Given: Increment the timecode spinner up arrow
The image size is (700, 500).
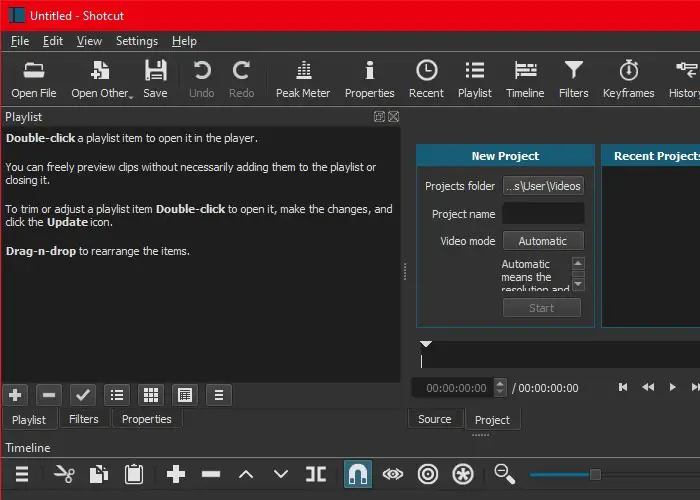Looking at the screenshot, I should [500, 383].
